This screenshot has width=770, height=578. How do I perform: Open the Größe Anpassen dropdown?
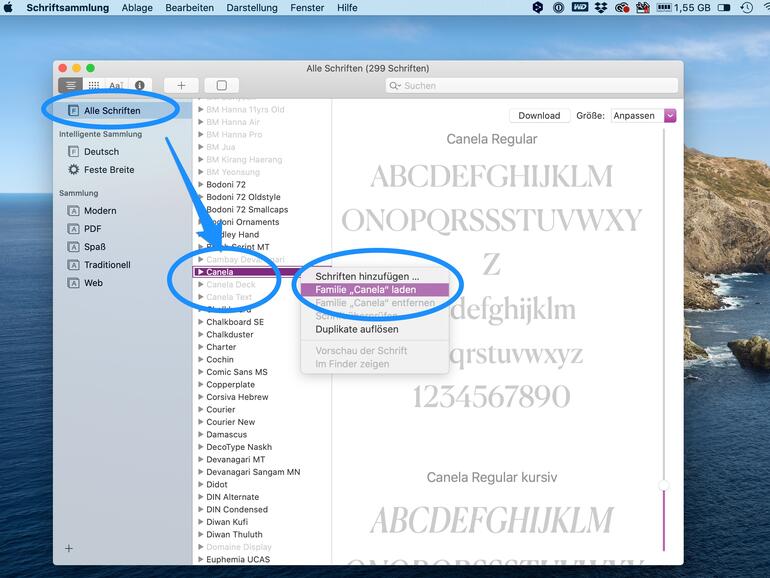644,115
